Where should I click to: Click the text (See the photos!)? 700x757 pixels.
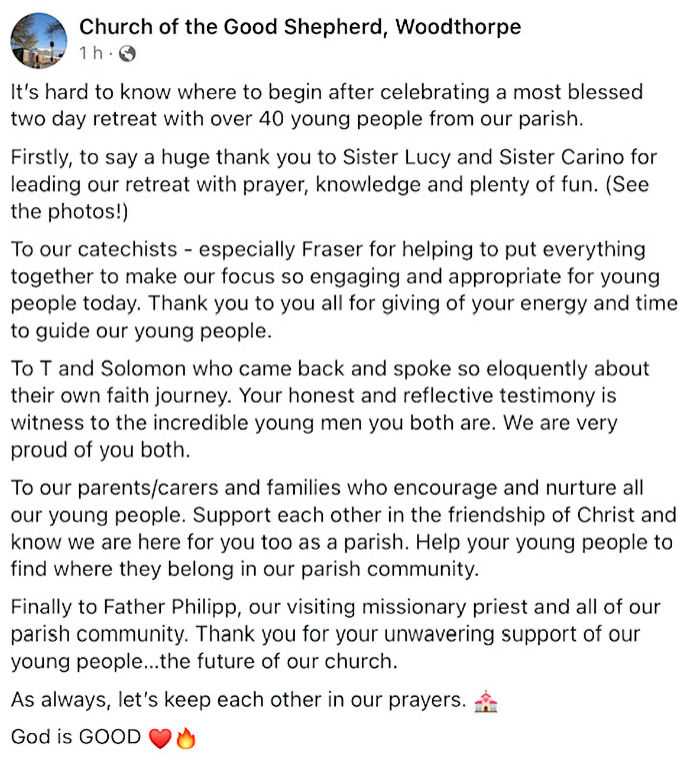(330, 198)
